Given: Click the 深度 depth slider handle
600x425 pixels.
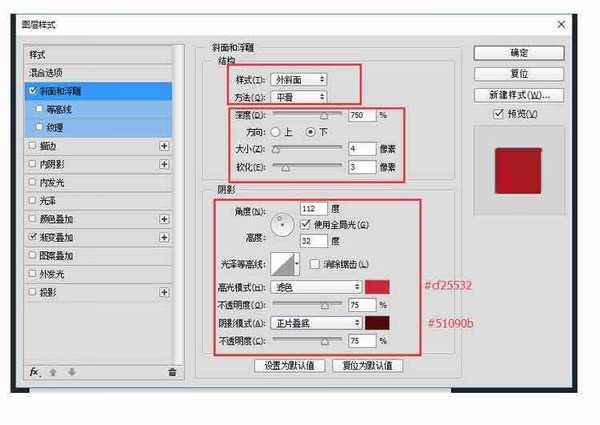Looking at the screenshot, I should [x=324, y=116].
